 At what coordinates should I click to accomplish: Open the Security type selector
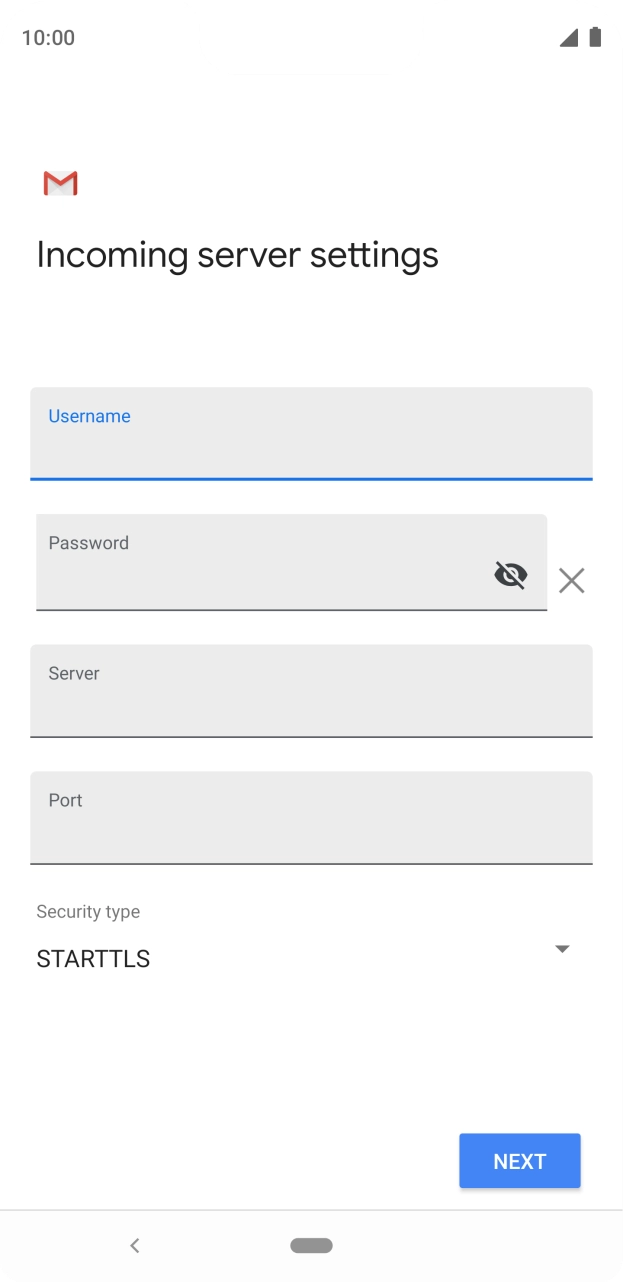coord(300,948)
